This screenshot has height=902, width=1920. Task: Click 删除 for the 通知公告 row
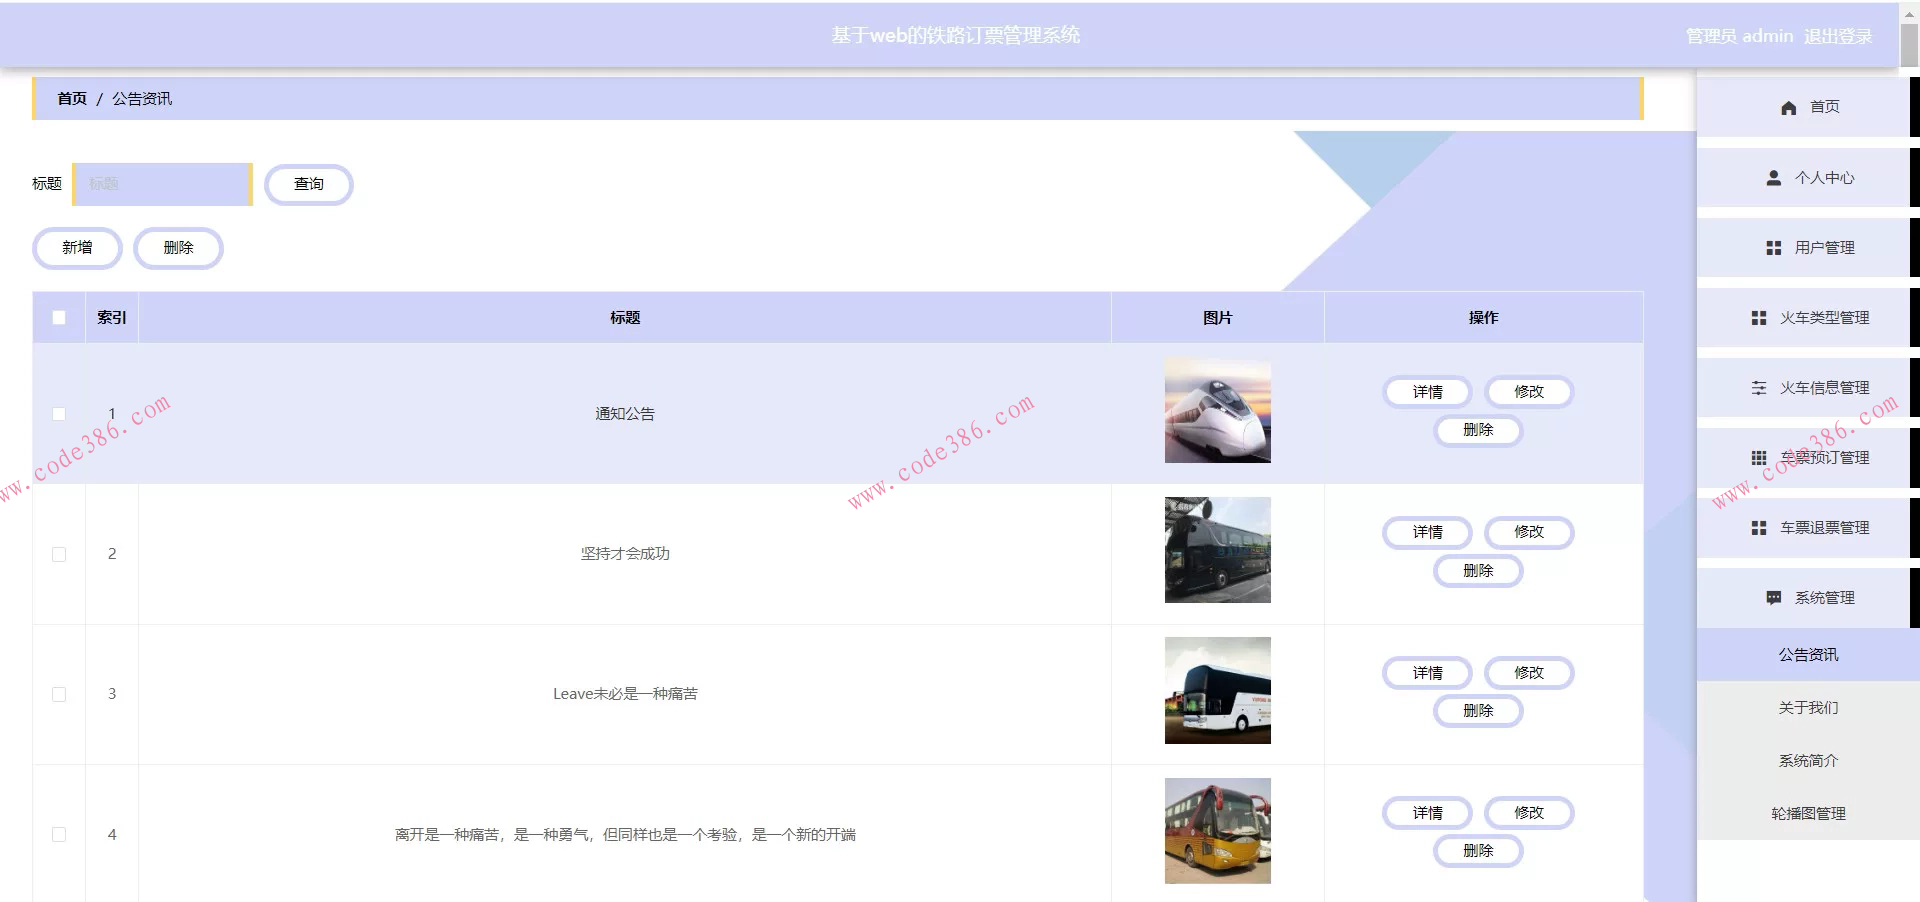coord(1478,430)
